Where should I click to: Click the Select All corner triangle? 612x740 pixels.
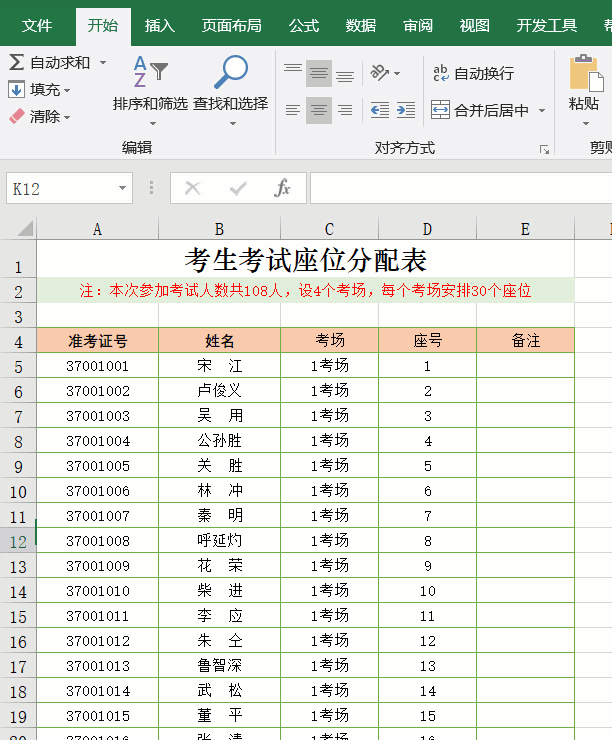click(x=25, y=228)
